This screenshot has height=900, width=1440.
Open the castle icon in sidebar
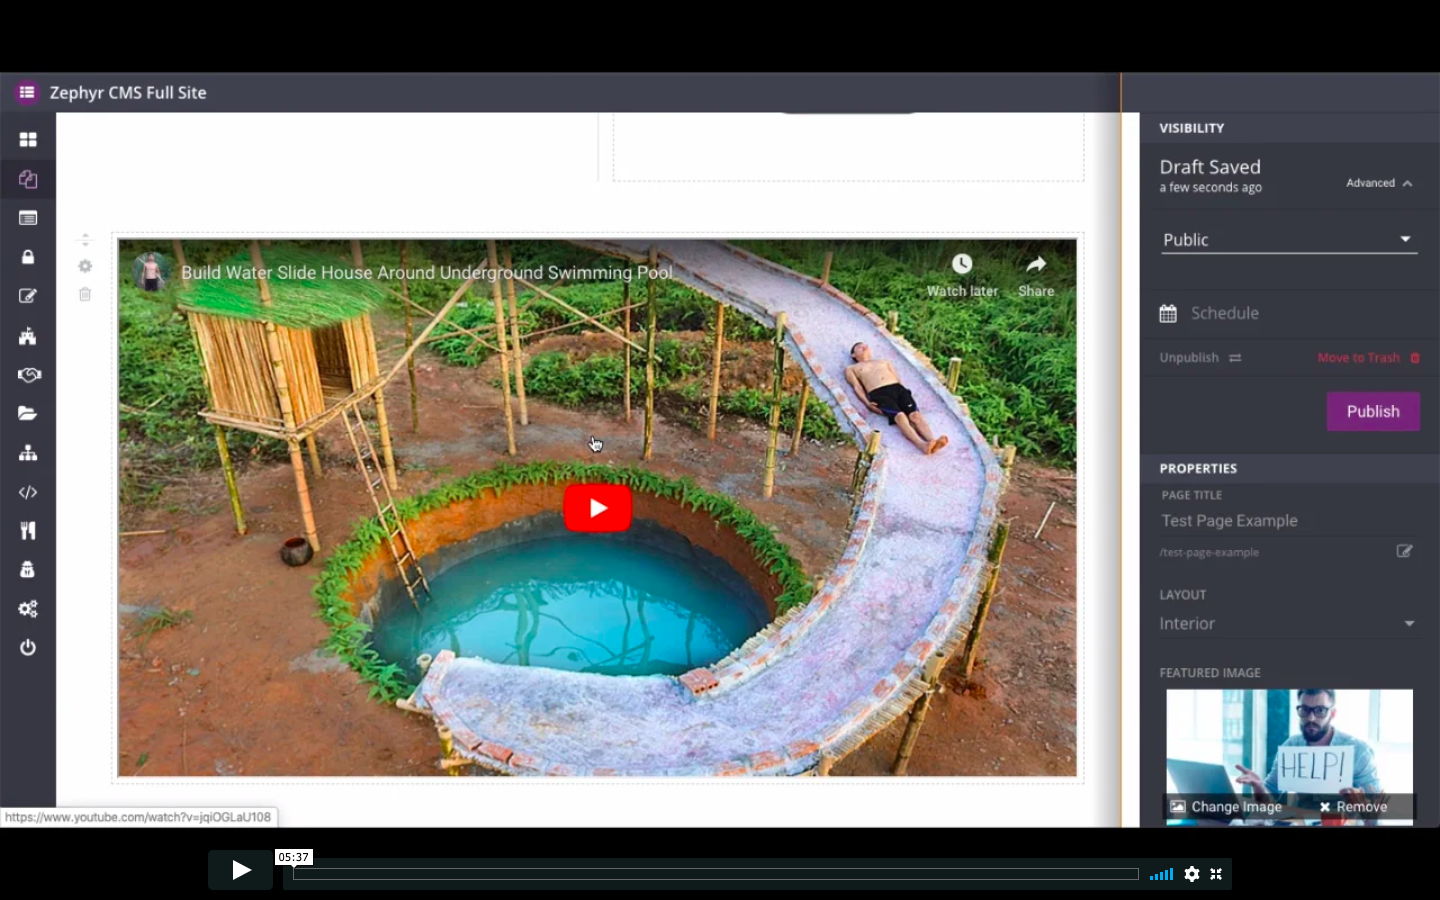pos(28,335)
